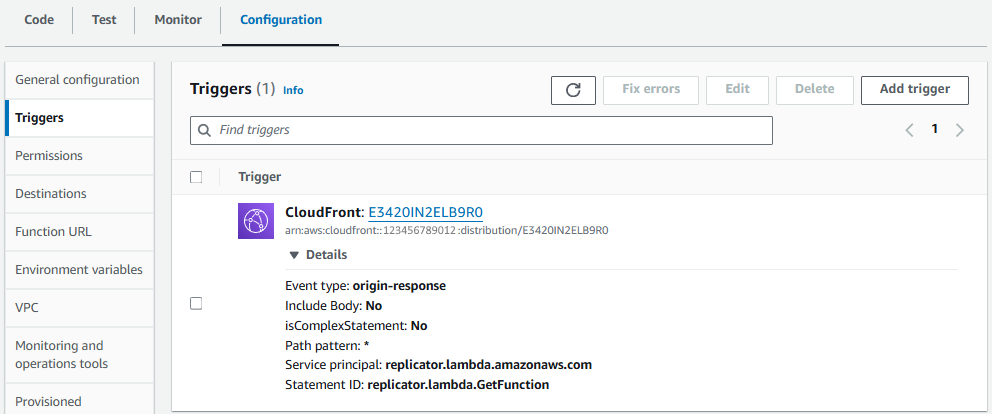Go to next page arrow
This screenshot has height=414, width=992.
(x=960, y=130)
